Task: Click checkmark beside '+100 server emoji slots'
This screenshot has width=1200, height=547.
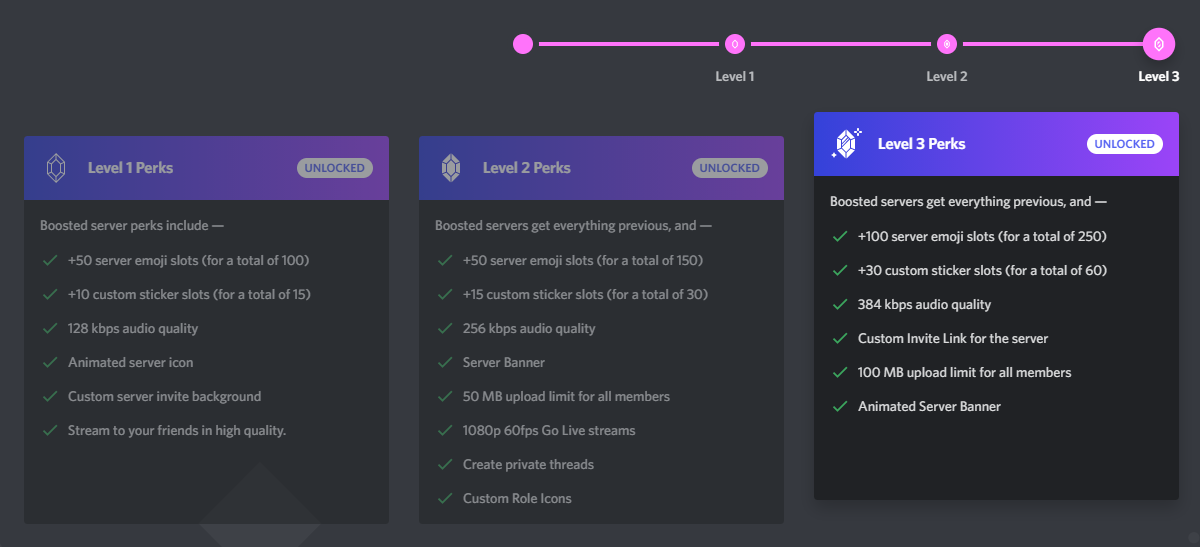Action: pos(839,236)
